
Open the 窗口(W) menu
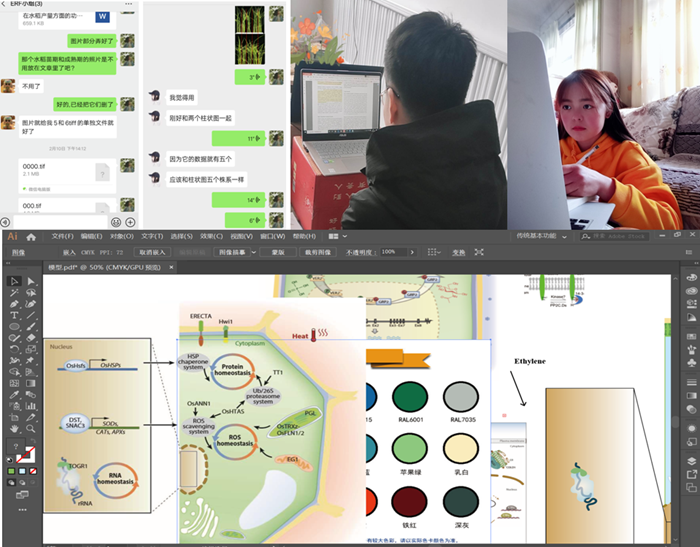tap(272, 236)
